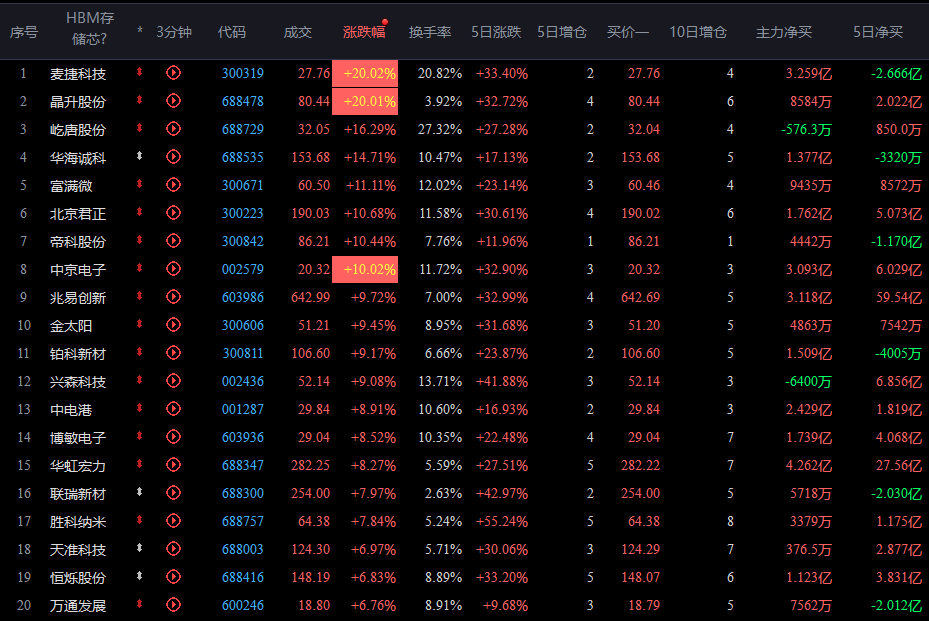Click 3-minute play icon in 屹唐股份 row

(x=173, y=129)
